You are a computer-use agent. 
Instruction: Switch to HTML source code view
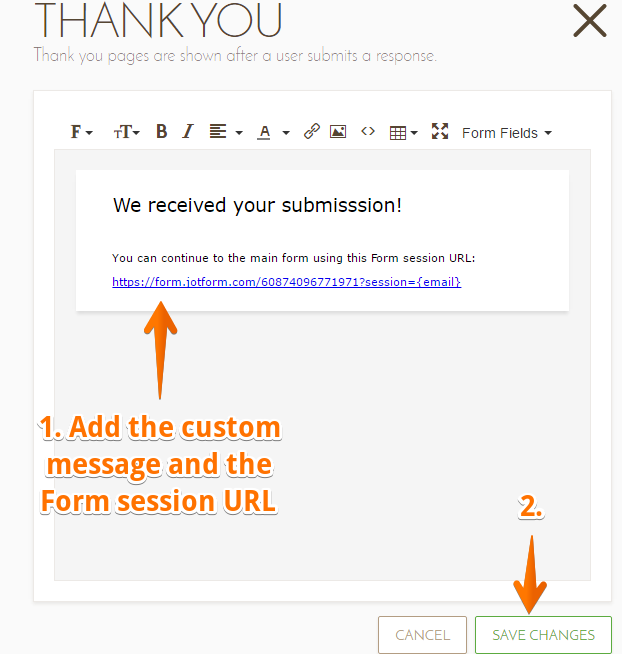click(368, 132)
